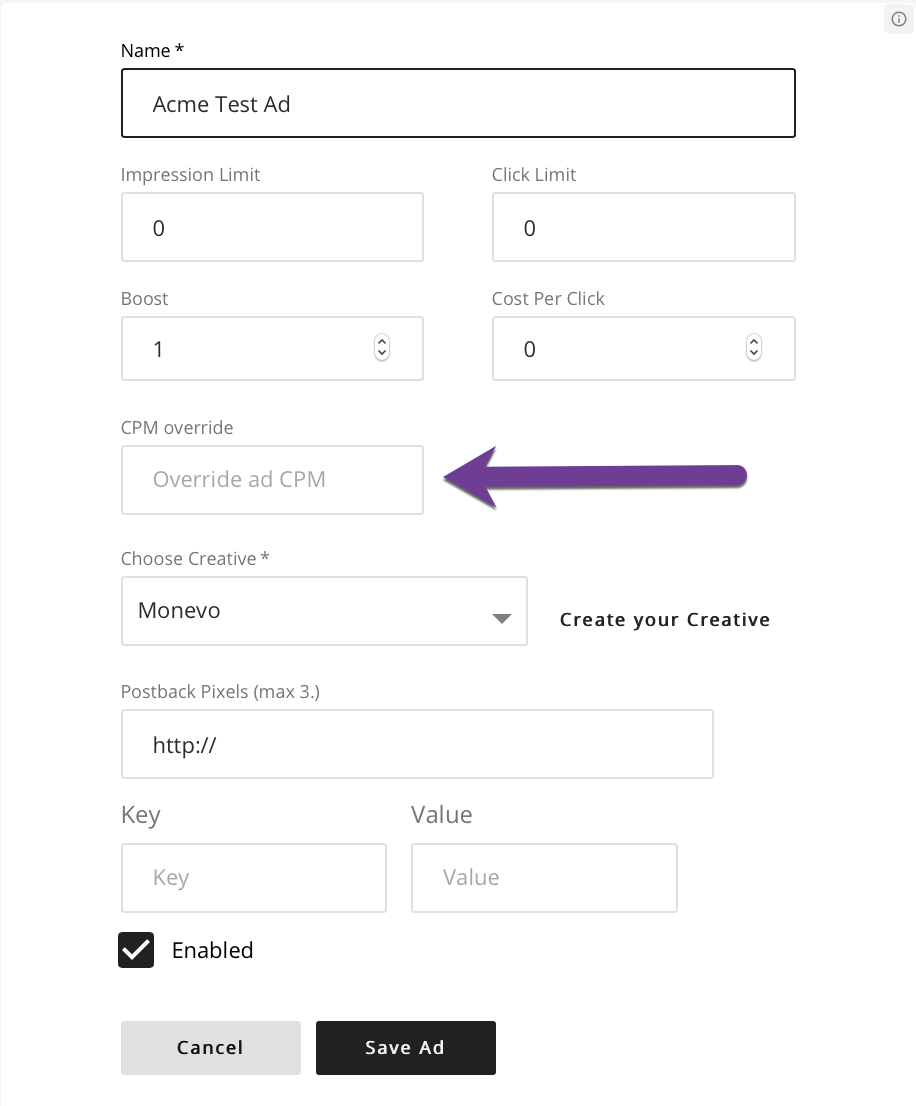Click the Boost field stepper arrows
916x1106 pixels.
pos(381,347)
